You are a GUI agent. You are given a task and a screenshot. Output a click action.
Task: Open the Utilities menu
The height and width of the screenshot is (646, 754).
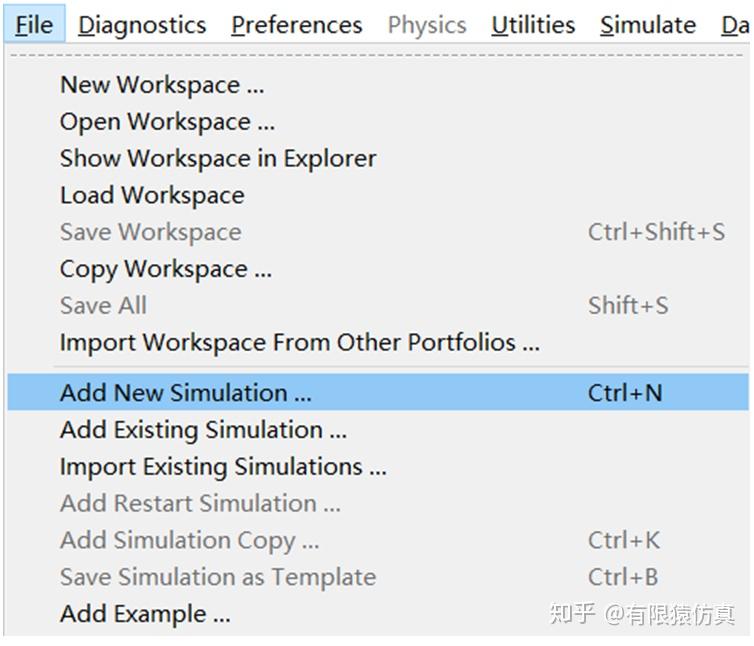pyautogui.click(x=533, y=24)
